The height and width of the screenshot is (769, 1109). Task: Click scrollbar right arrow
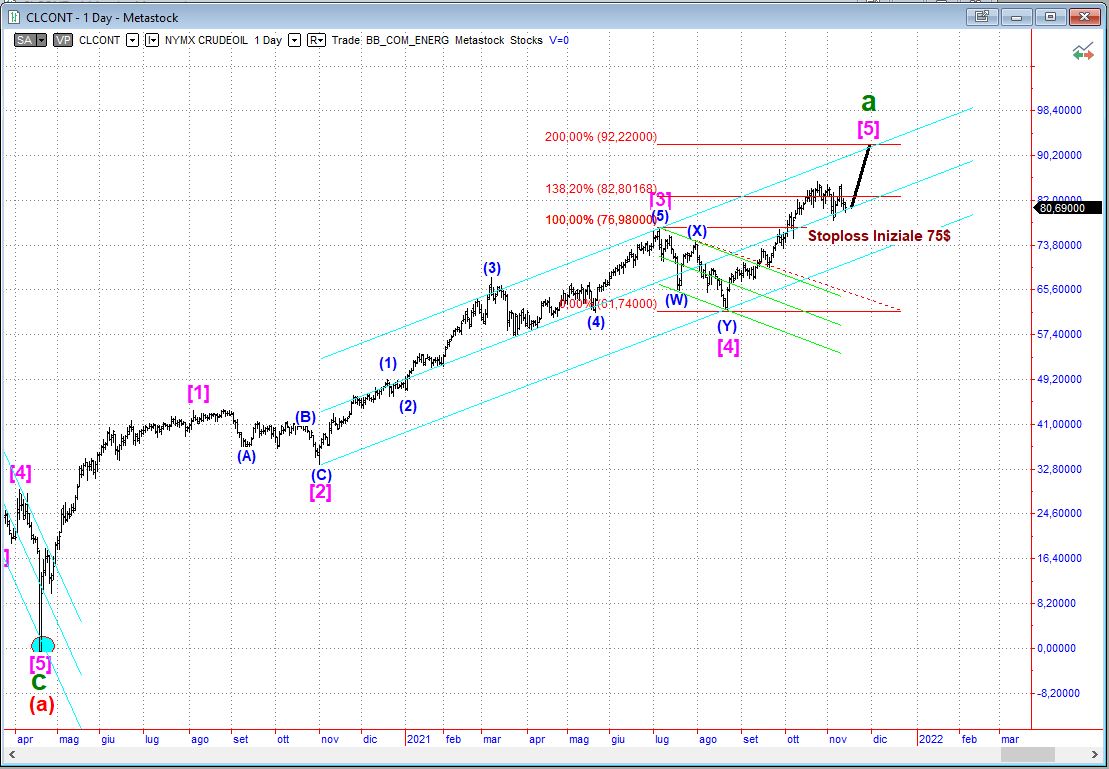tap(1096, 755)
